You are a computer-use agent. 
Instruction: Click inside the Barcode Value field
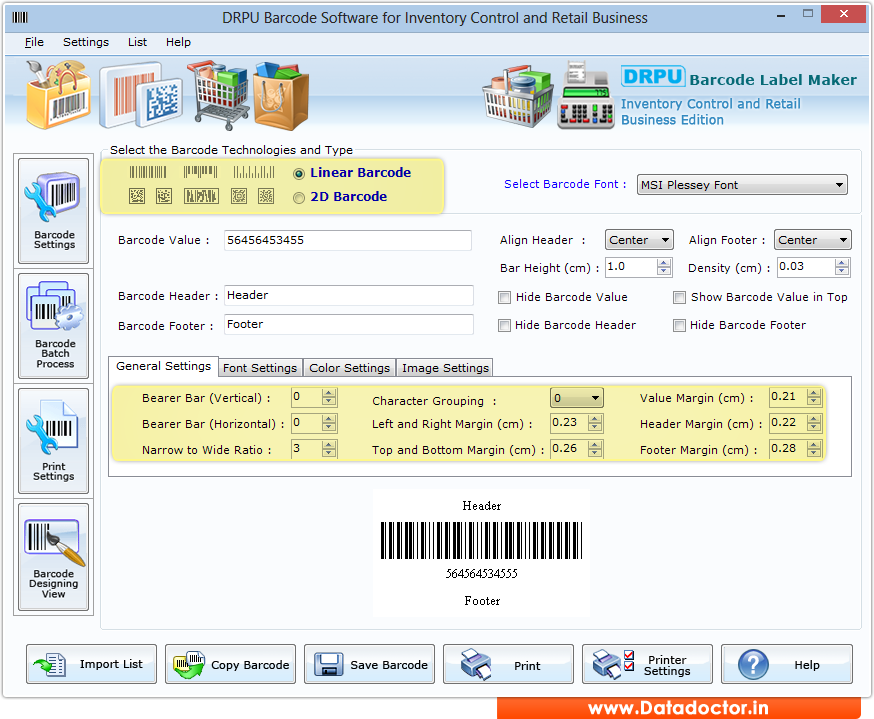pos(348,240)
